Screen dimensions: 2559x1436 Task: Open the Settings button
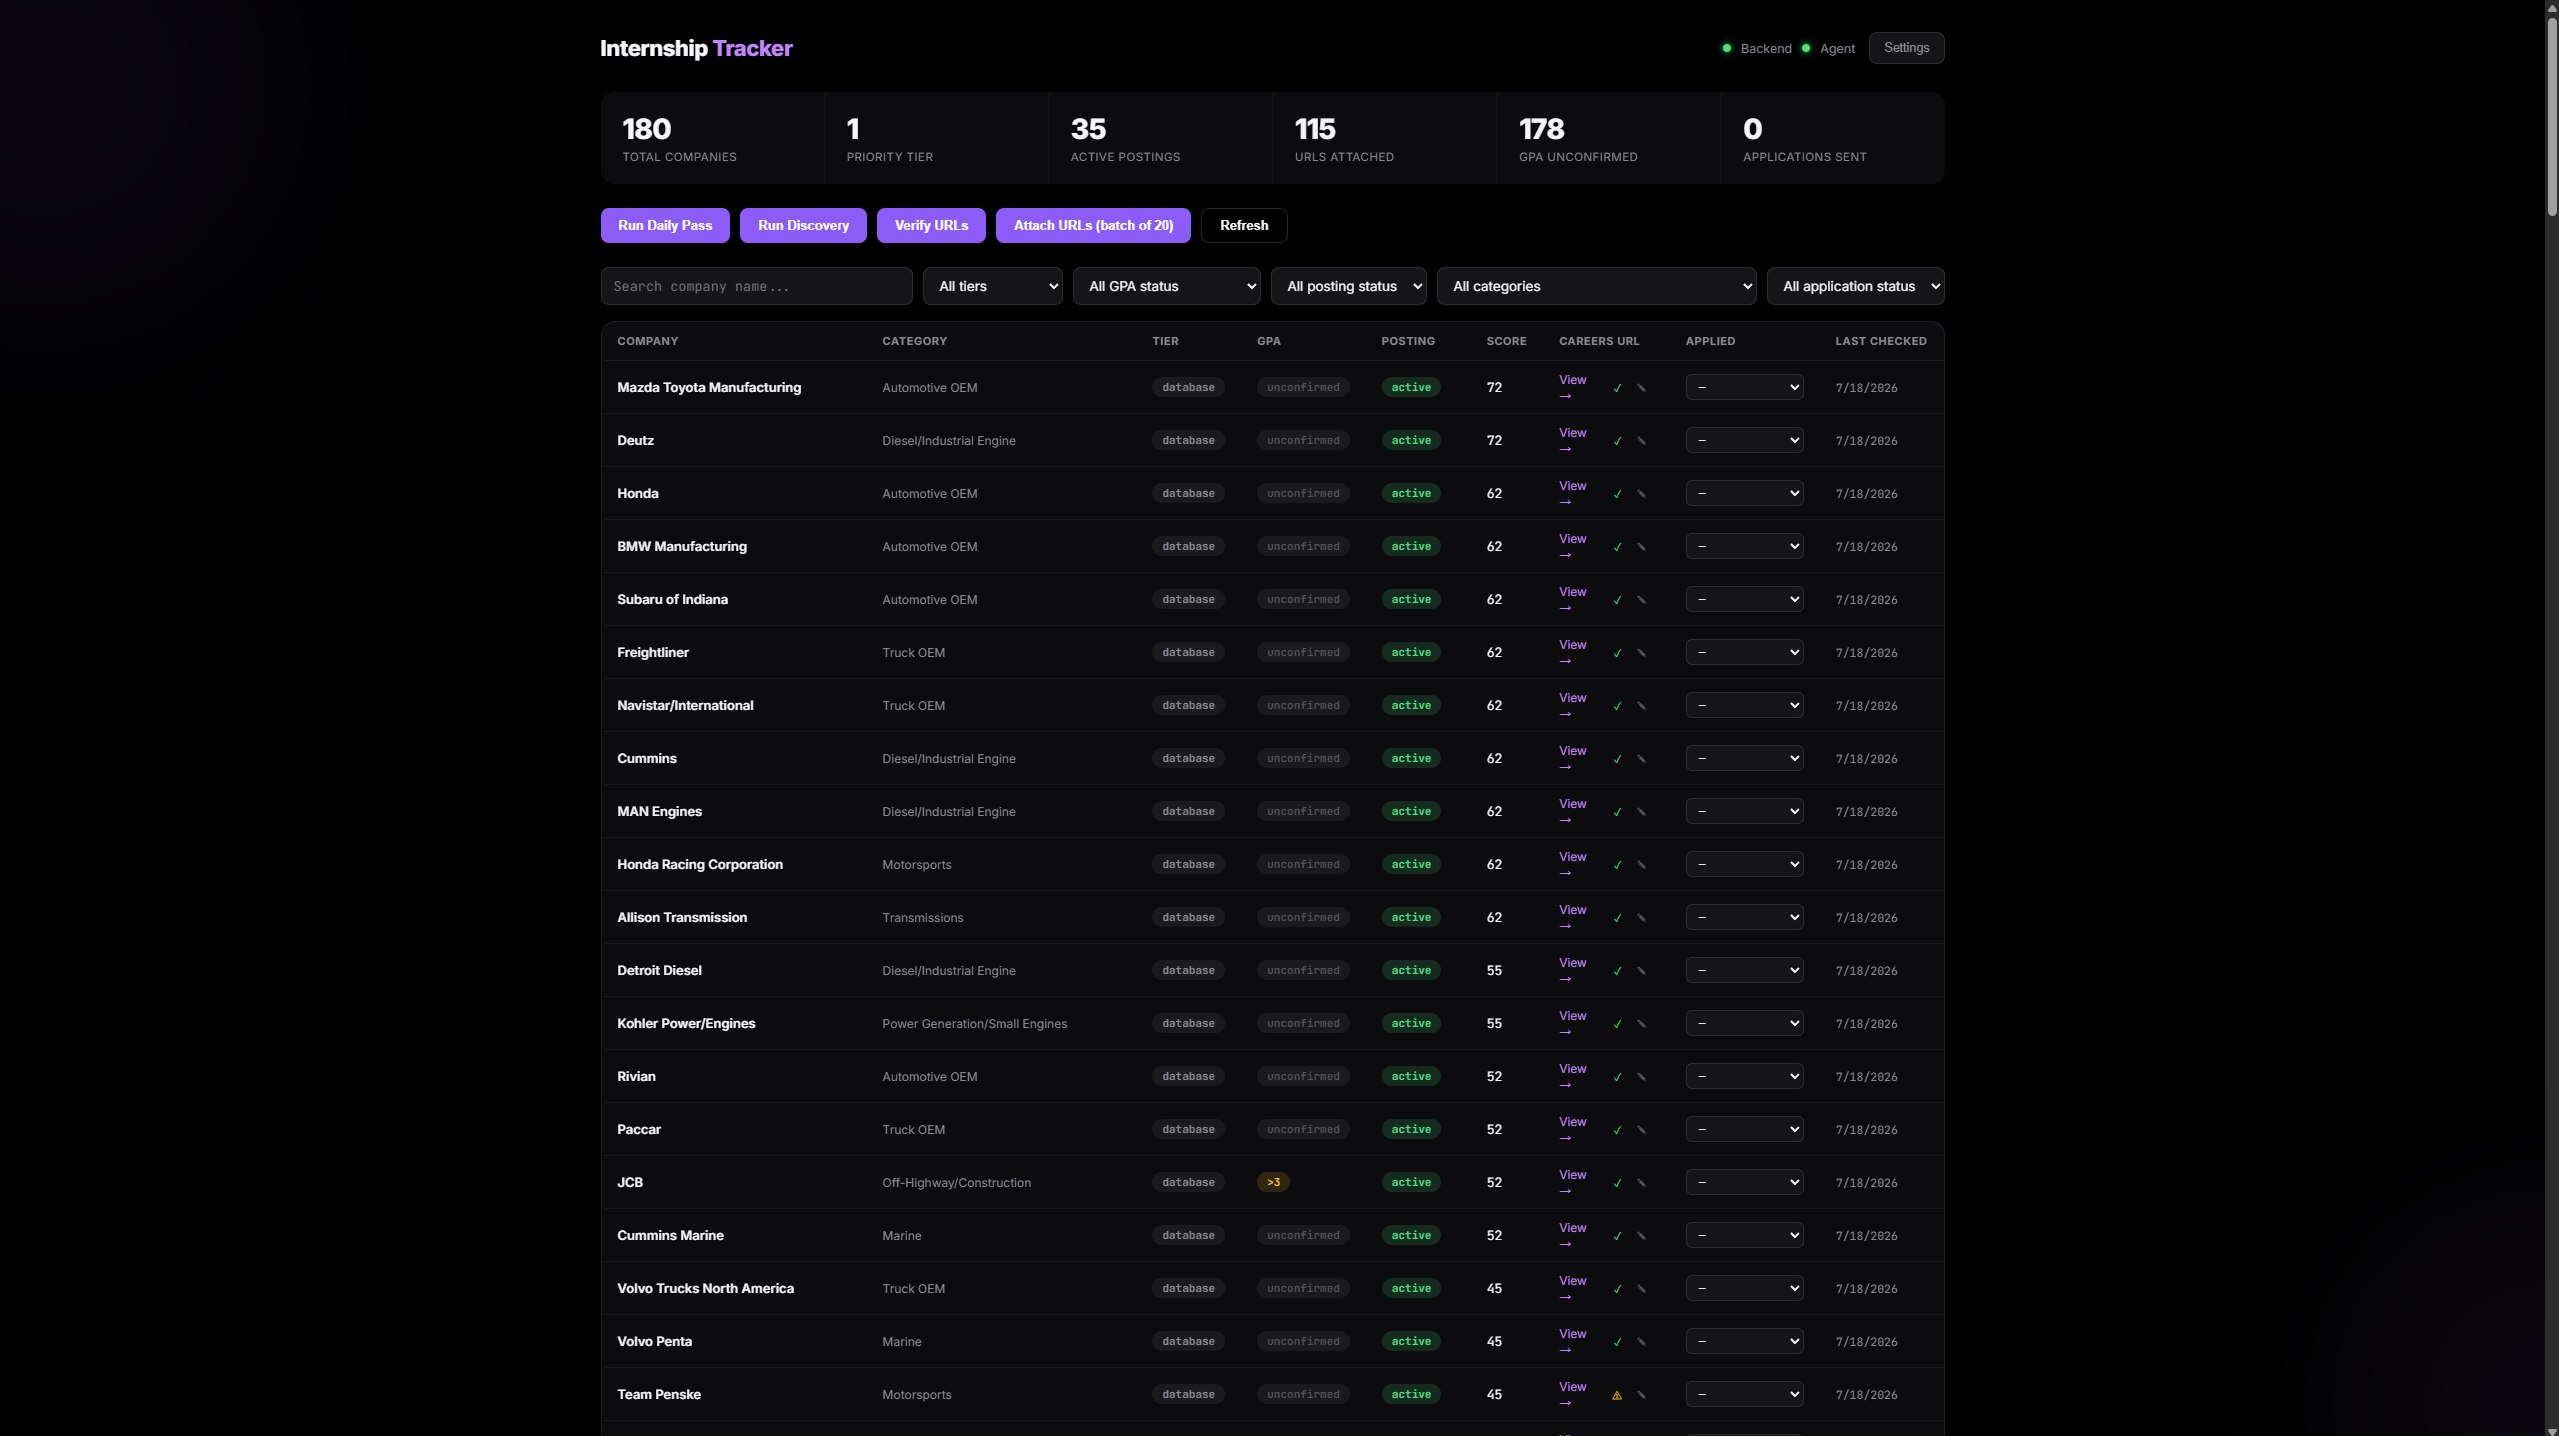pyautogui.click(x=1906, y=48)
